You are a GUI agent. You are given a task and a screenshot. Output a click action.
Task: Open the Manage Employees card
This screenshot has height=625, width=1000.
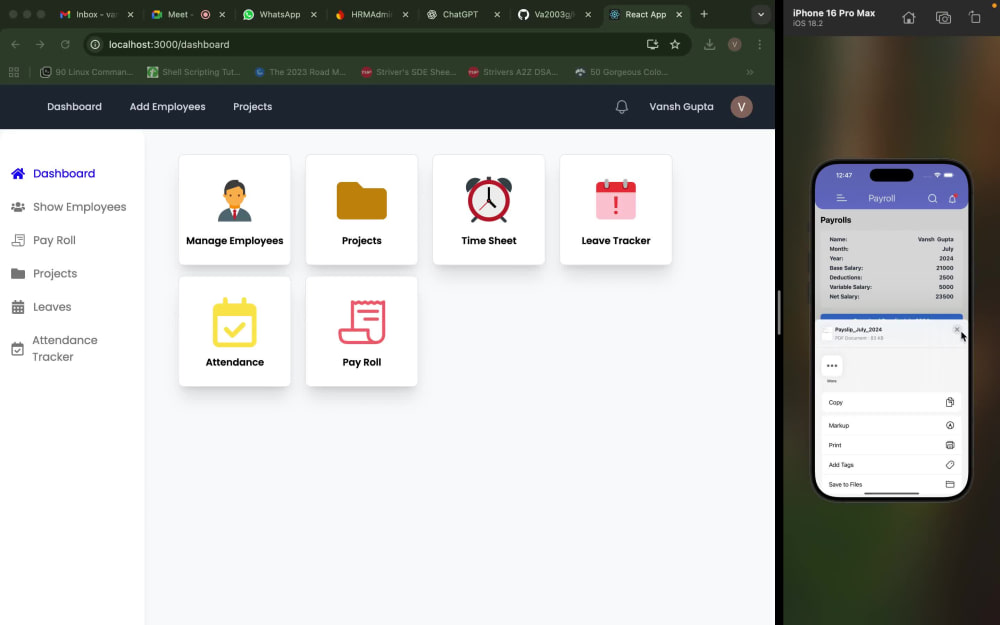(x=234, y=209)
